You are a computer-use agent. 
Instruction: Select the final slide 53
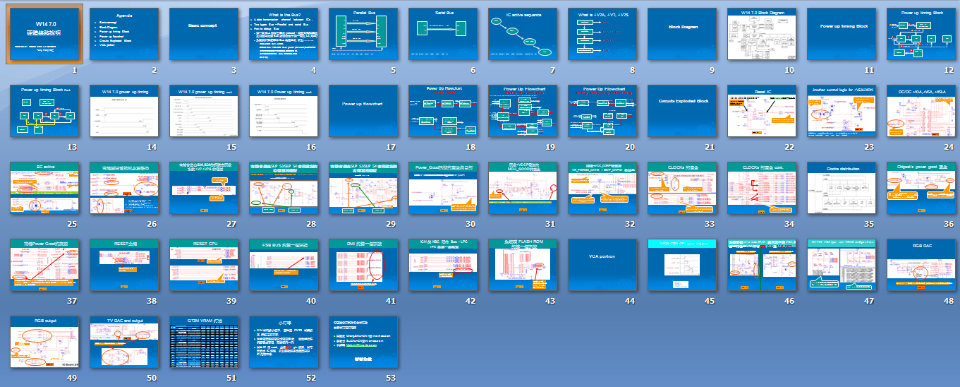click(x=363, y=342)
